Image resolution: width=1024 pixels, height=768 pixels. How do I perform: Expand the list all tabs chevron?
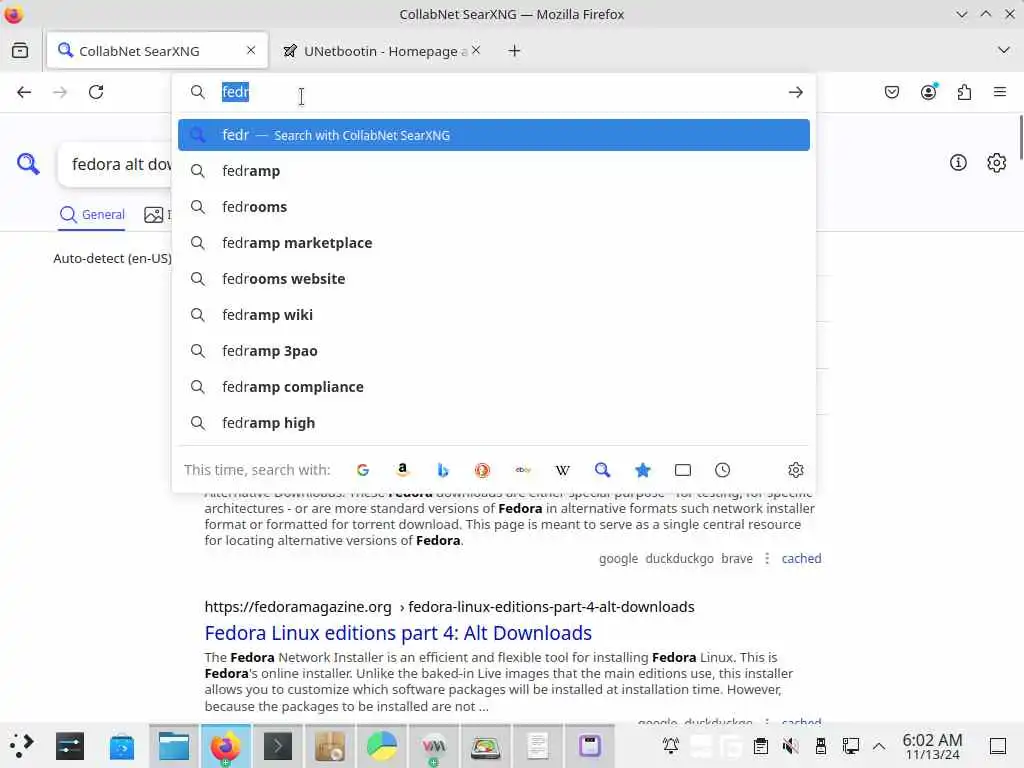tap(1004, 50)
